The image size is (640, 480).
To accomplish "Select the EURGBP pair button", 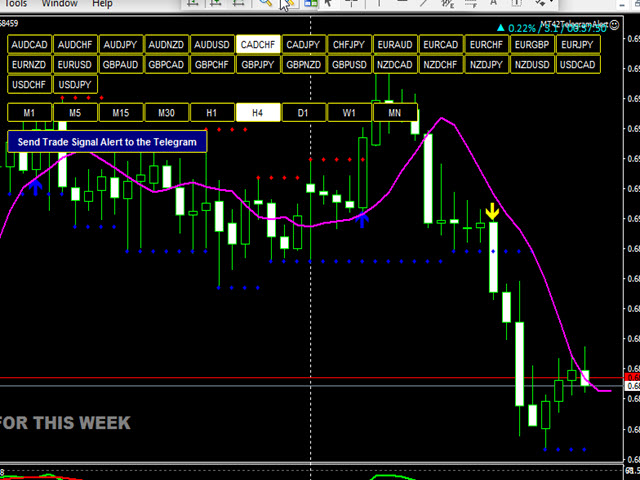I will tap(532, 44).
